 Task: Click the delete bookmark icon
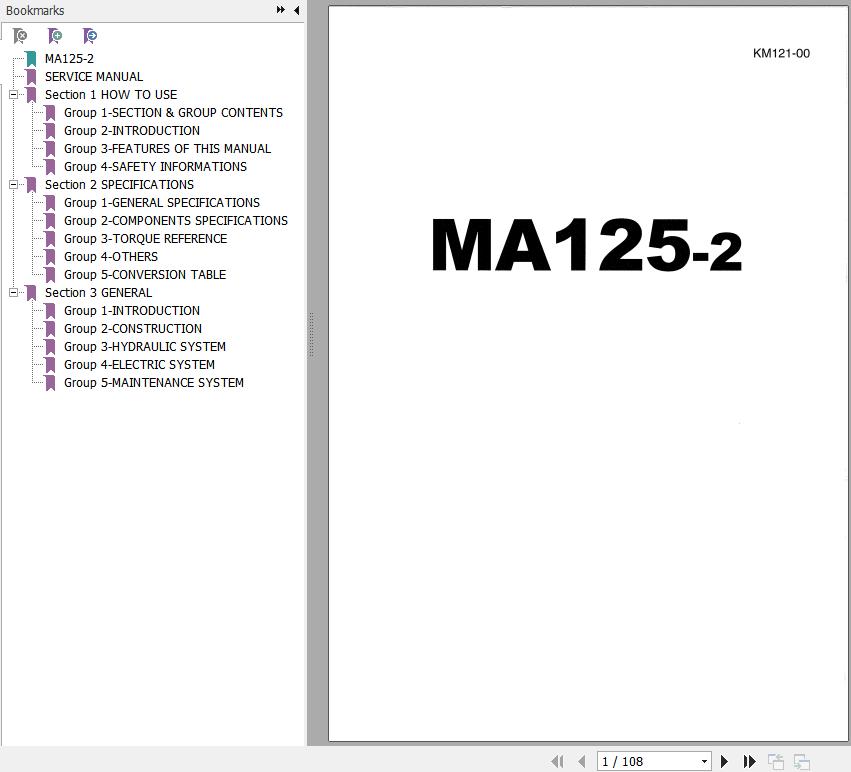(20, 36)
